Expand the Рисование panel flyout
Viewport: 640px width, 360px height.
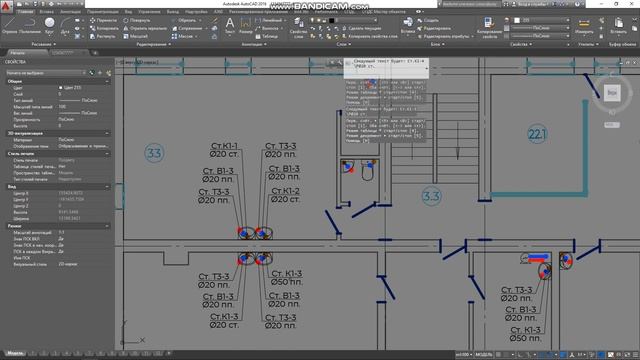tap(44, 44)
